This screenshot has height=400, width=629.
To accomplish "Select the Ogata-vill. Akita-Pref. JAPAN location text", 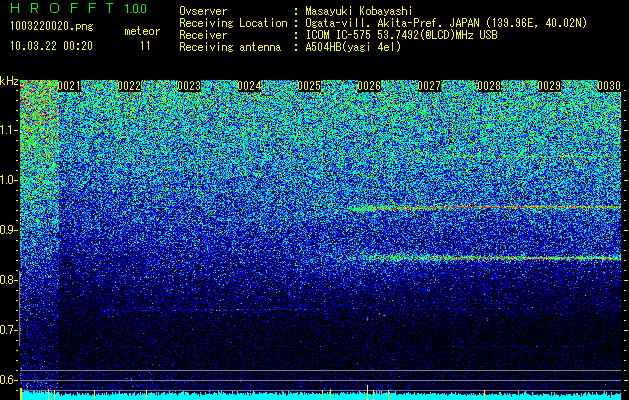I will tap(446, 23).
